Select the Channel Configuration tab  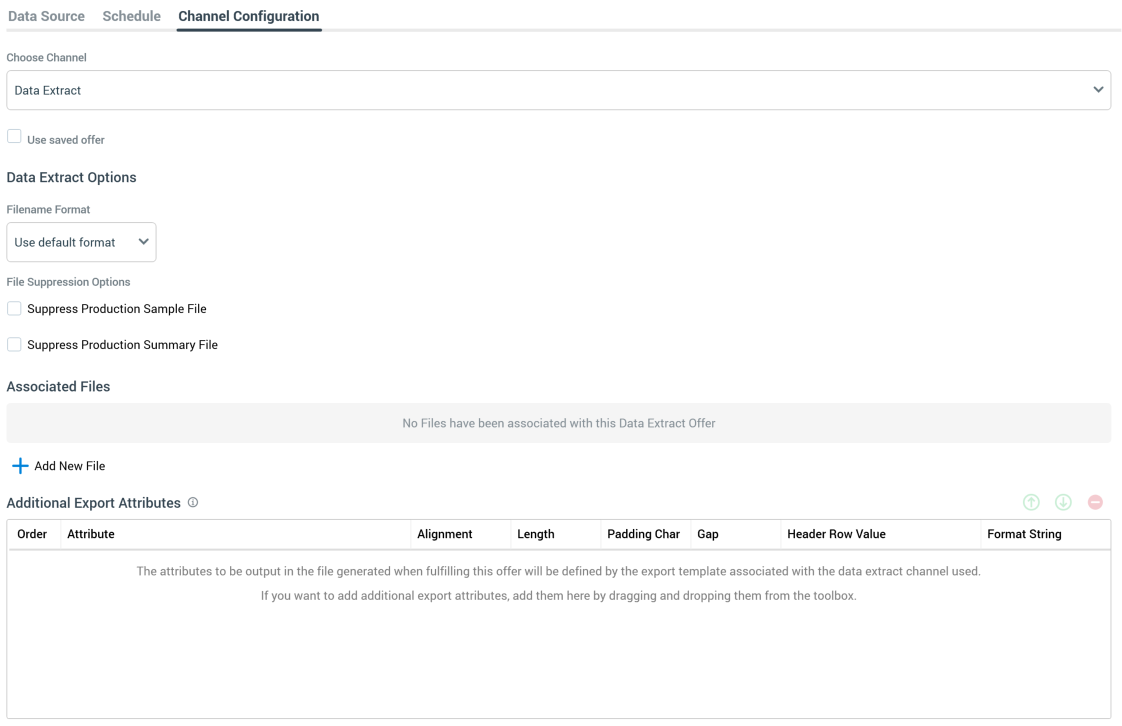click(248, 16)
